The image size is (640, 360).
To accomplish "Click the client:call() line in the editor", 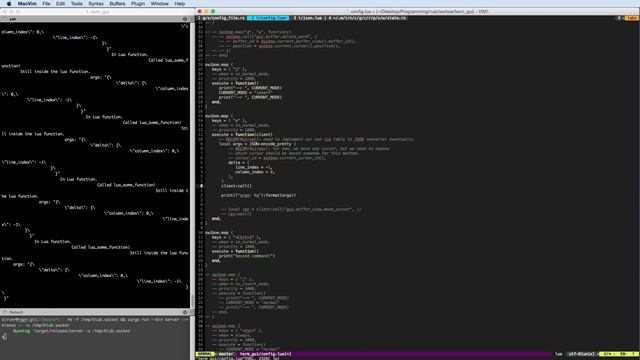I will point(236,186).
